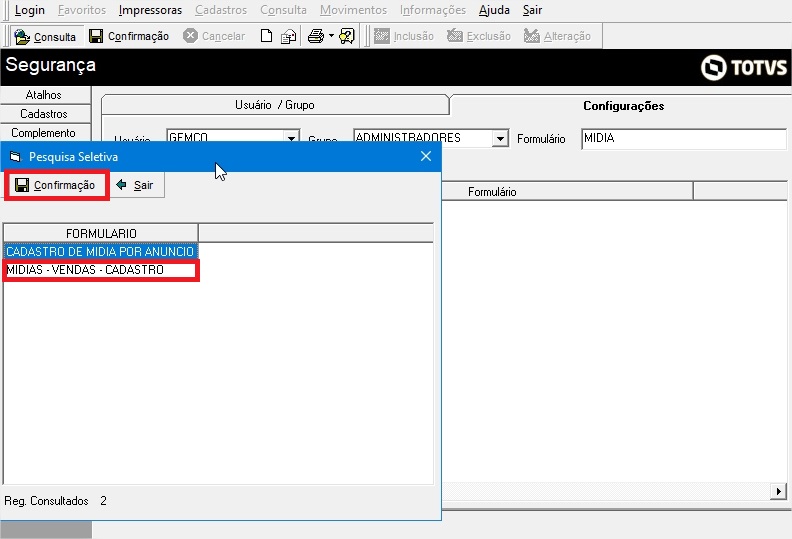Close the Pesquisa Seletiva dialog

pos(426,157)
